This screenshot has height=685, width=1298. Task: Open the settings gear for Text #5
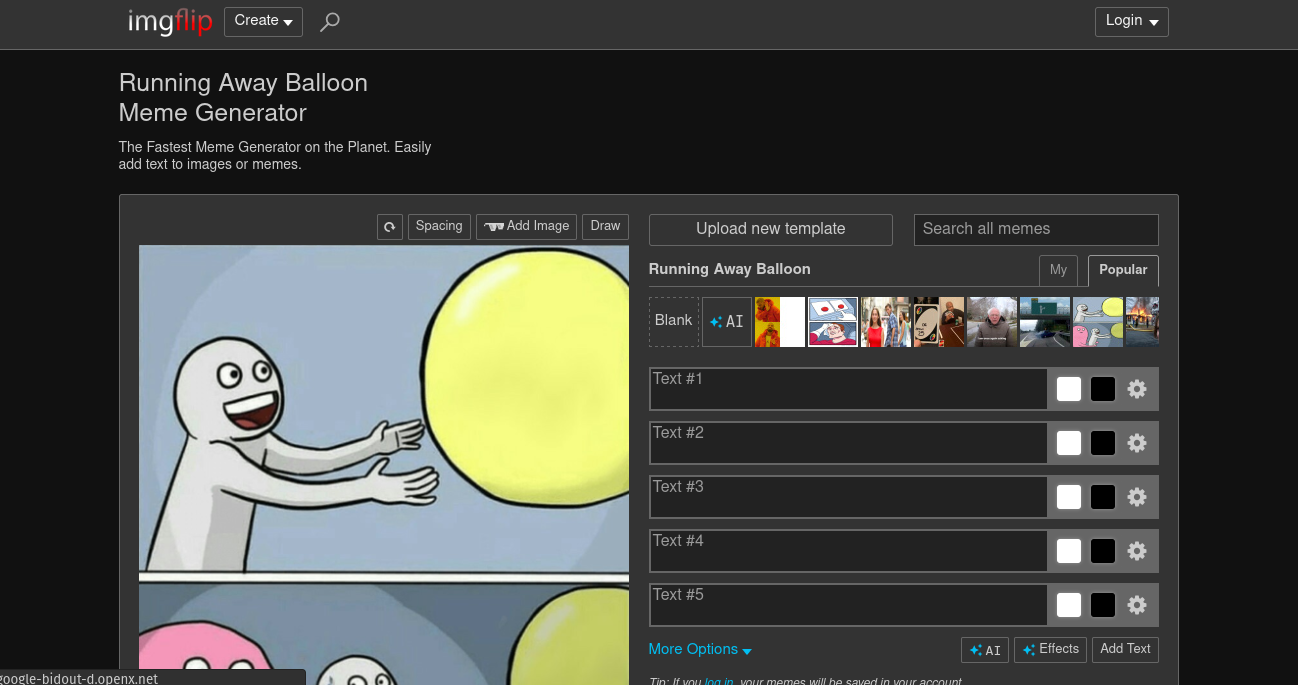point(1137,605)
